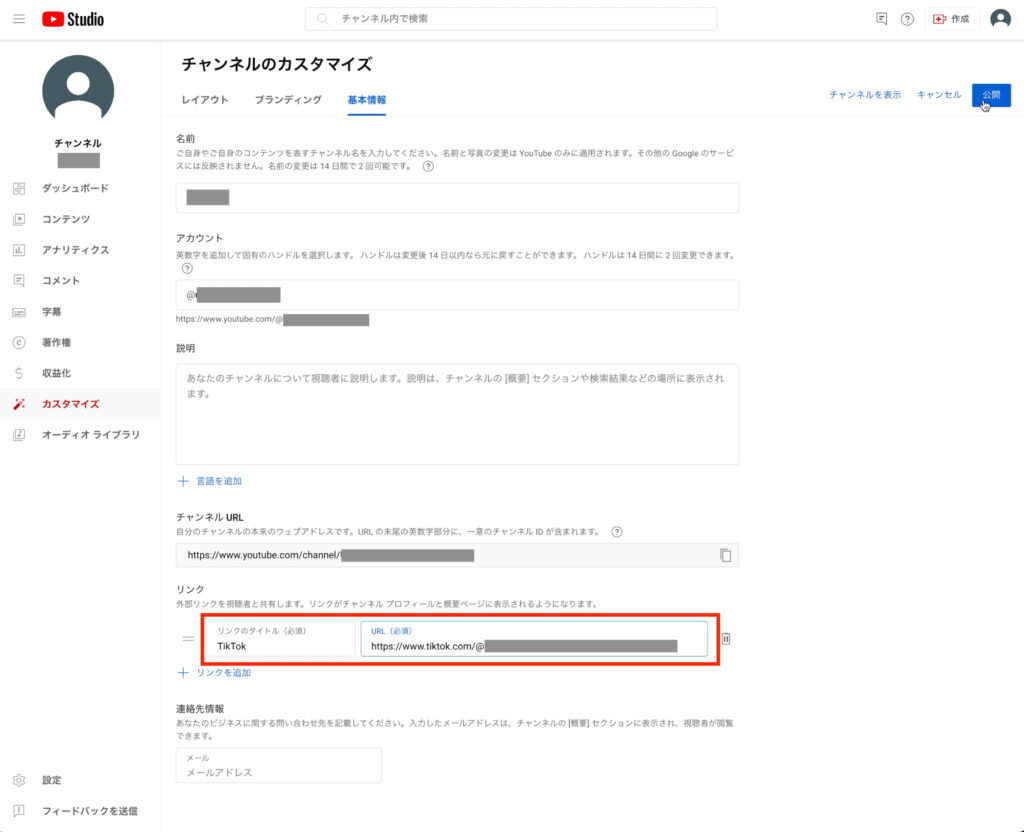
Task: Open アナリティクス in the sidebar
Action: [75, 250]
